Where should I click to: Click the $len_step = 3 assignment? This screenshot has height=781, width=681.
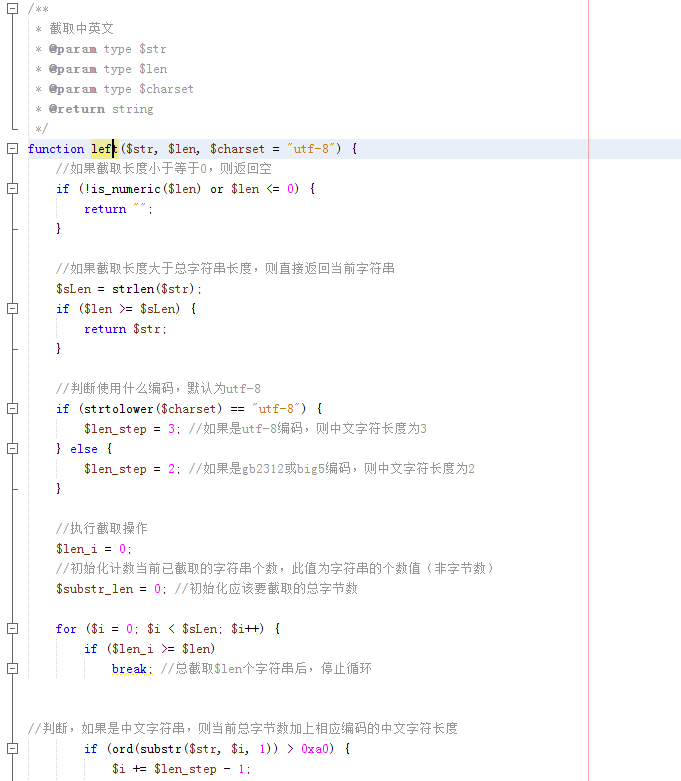[x=133, y=429]
